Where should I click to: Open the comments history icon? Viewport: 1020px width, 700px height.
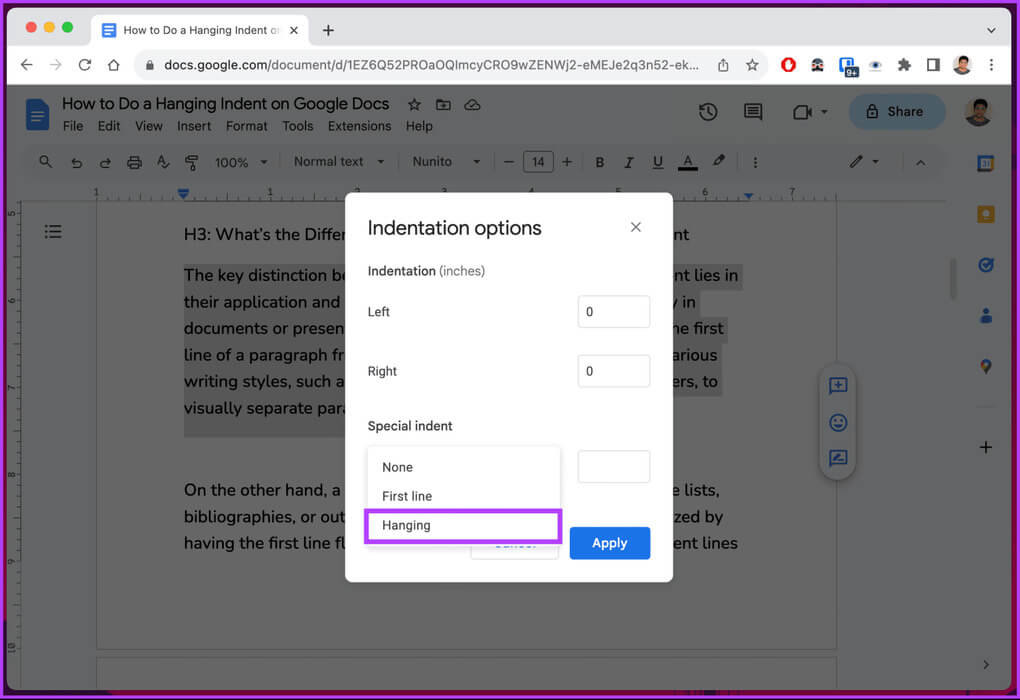[755, 112]
